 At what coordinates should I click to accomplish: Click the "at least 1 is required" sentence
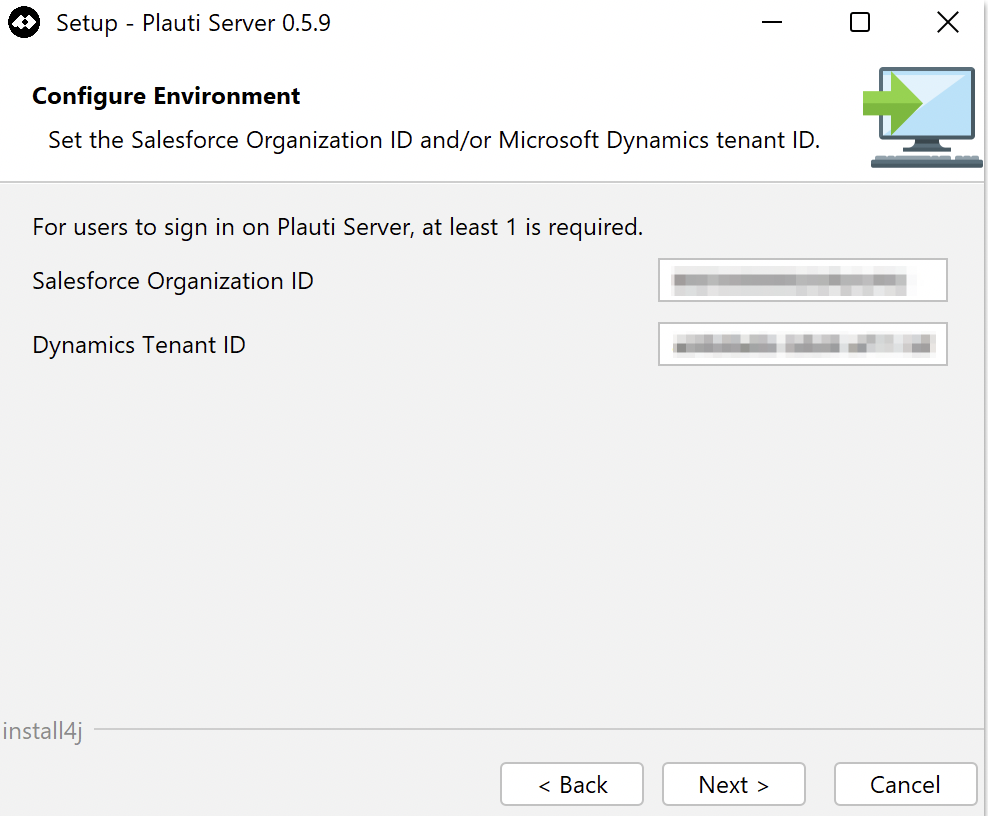[x=338, y=227]
